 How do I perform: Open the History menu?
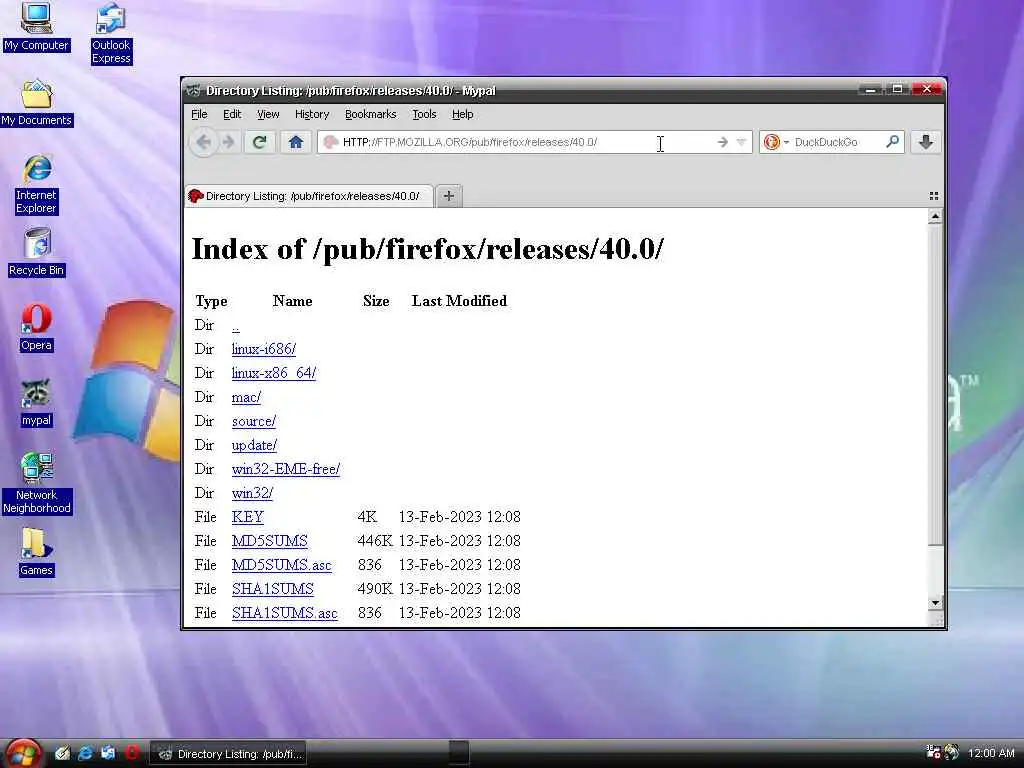point(312,114)
